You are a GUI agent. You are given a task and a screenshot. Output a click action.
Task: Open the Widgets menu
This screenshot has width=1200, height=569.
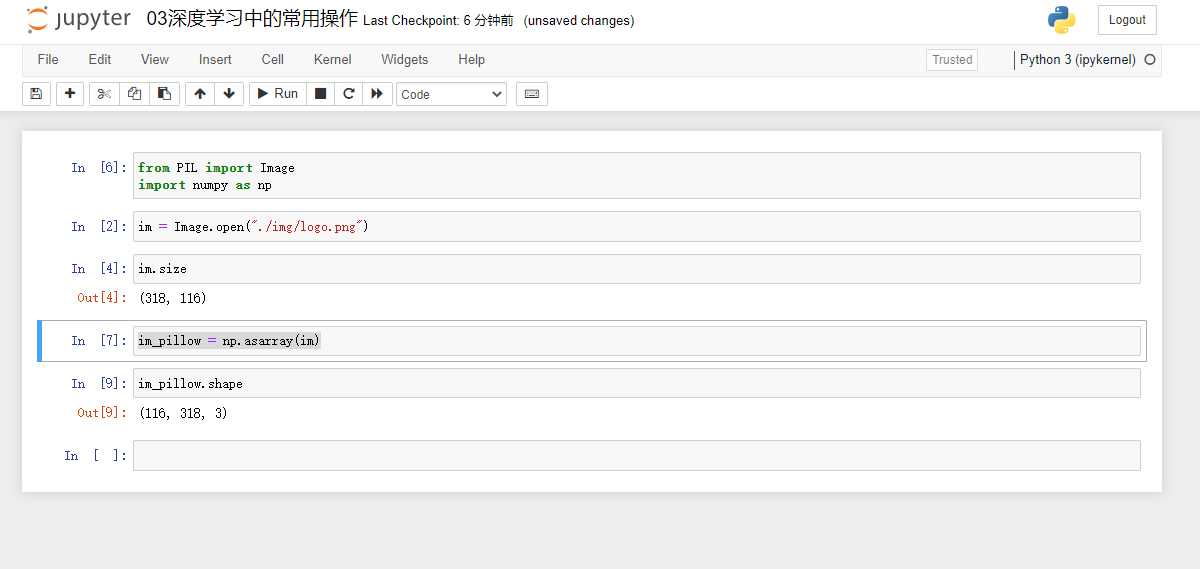(x=405, y=60)
